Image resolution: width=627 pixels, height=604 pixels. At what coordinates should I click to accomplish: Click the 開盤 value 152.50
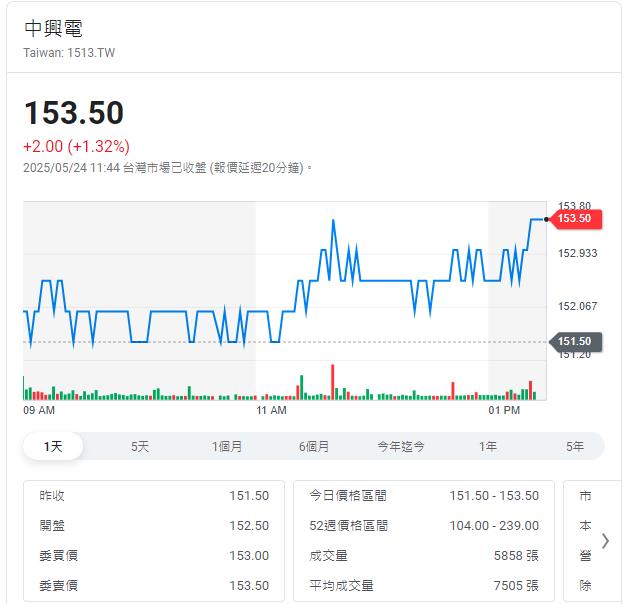(x=249, y=526)
